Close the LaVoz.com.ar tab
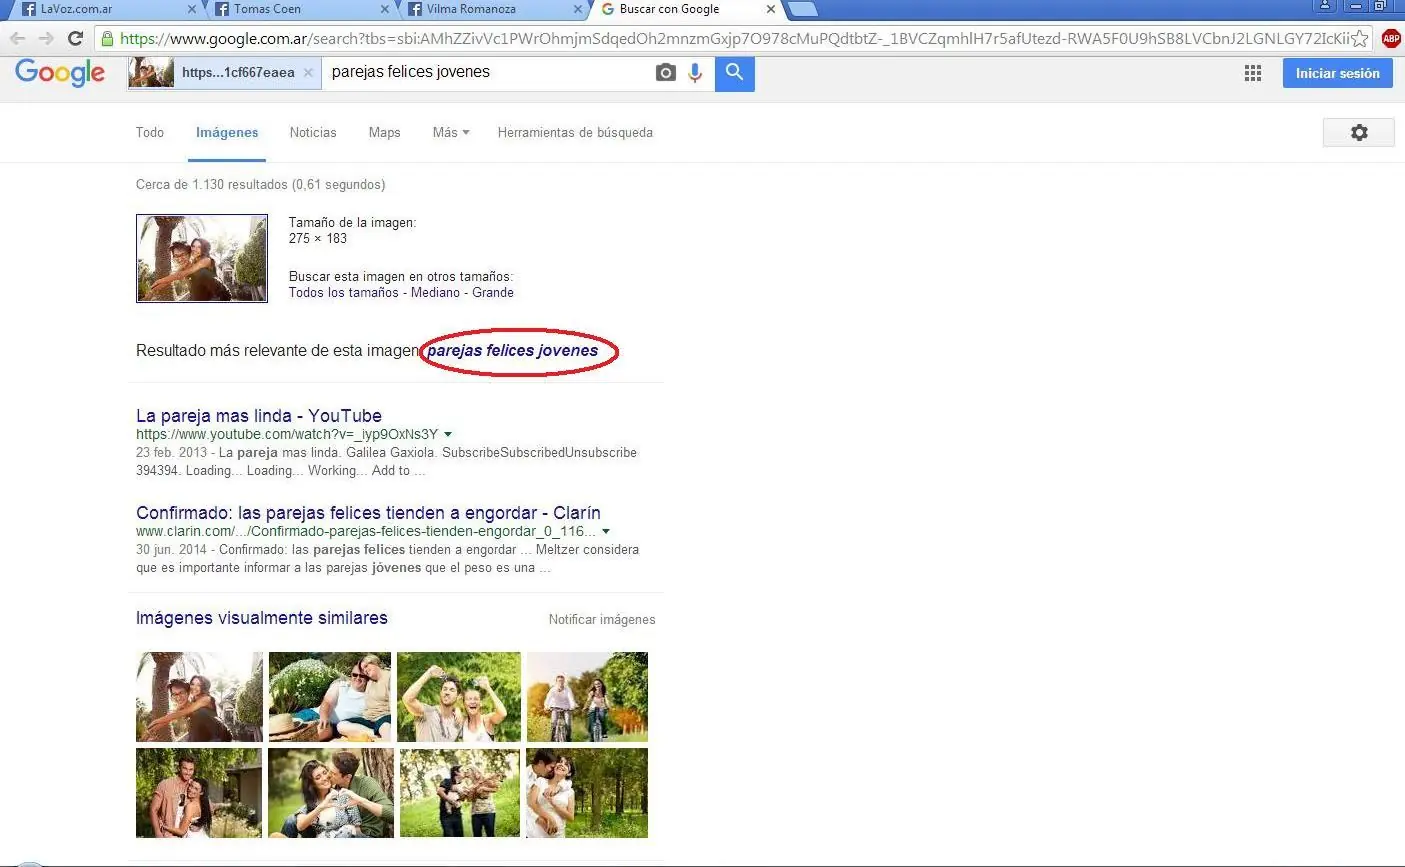The height and width of the screenshot is (867, 1405). point(192,9)
